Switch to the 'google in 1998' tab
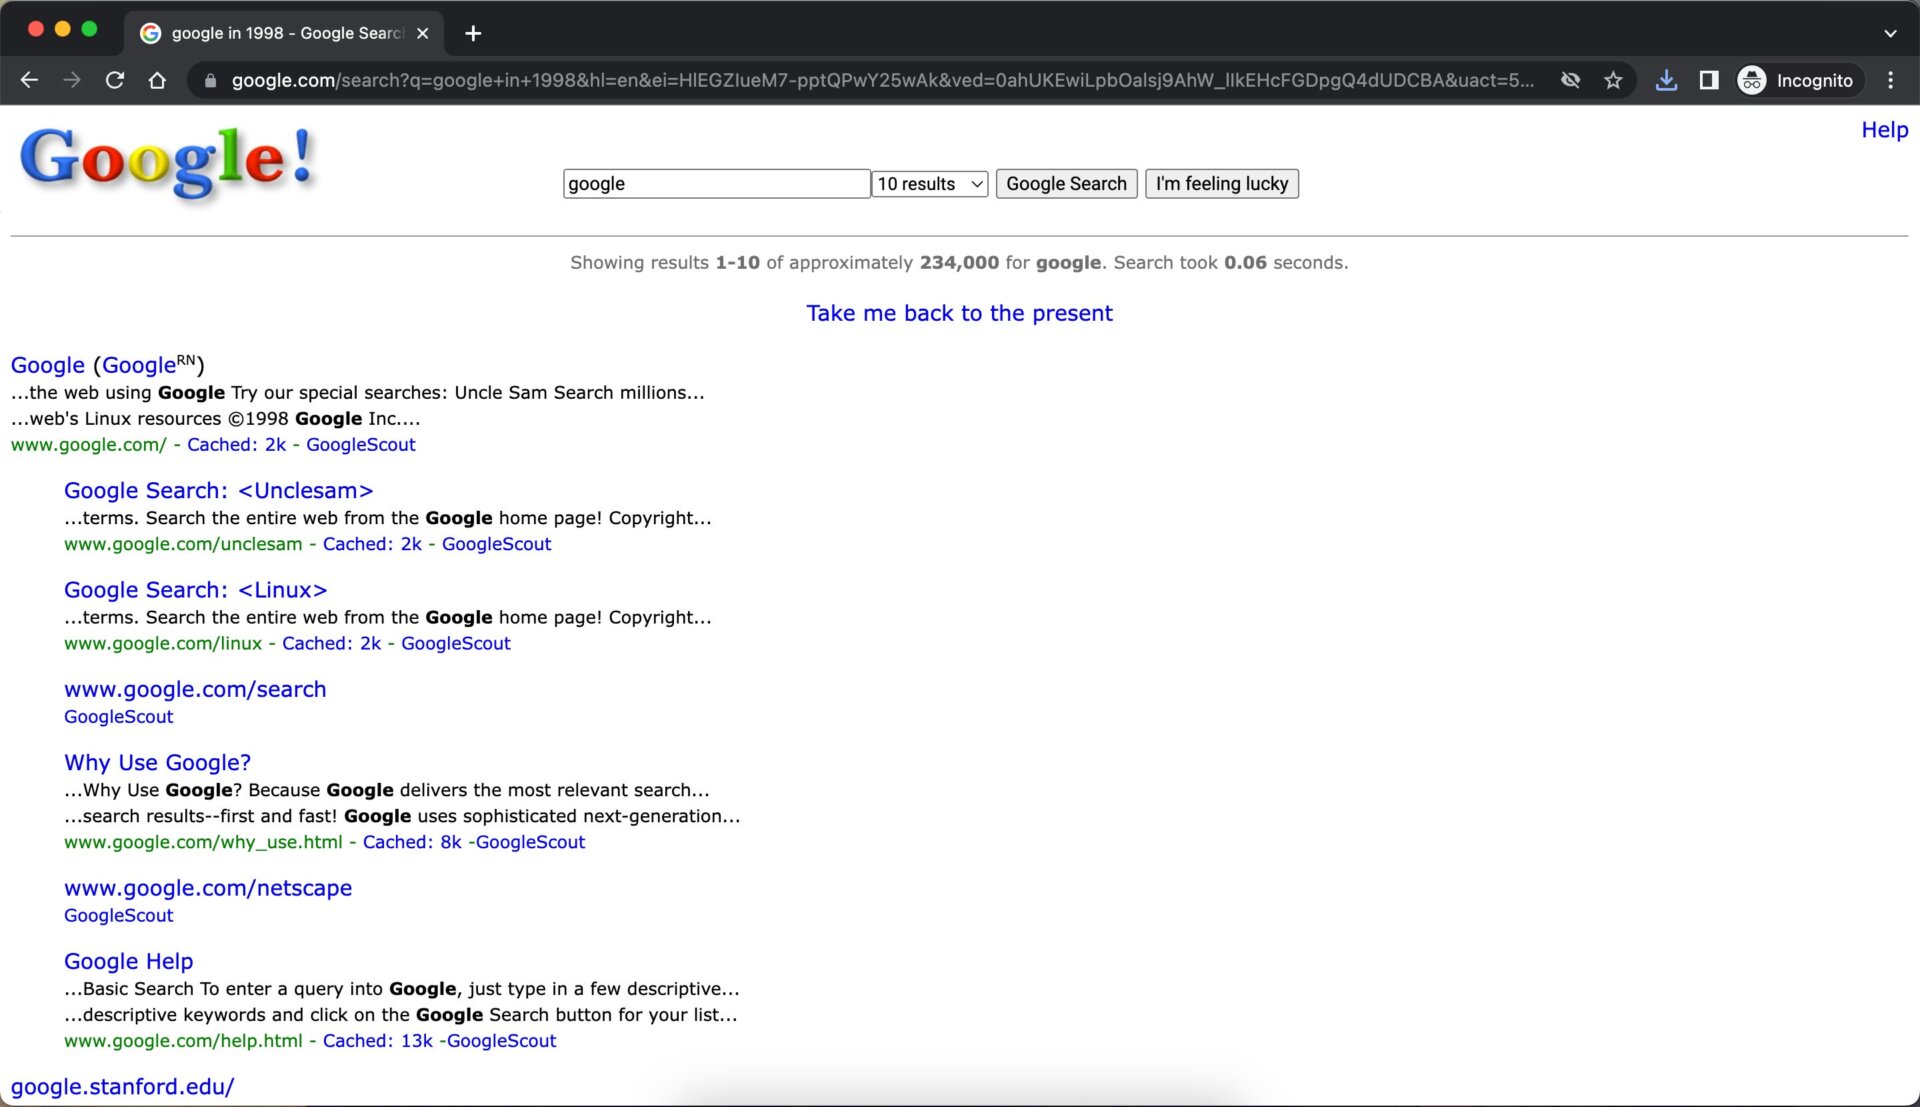 pyautogui.click(x=280, y=33)
